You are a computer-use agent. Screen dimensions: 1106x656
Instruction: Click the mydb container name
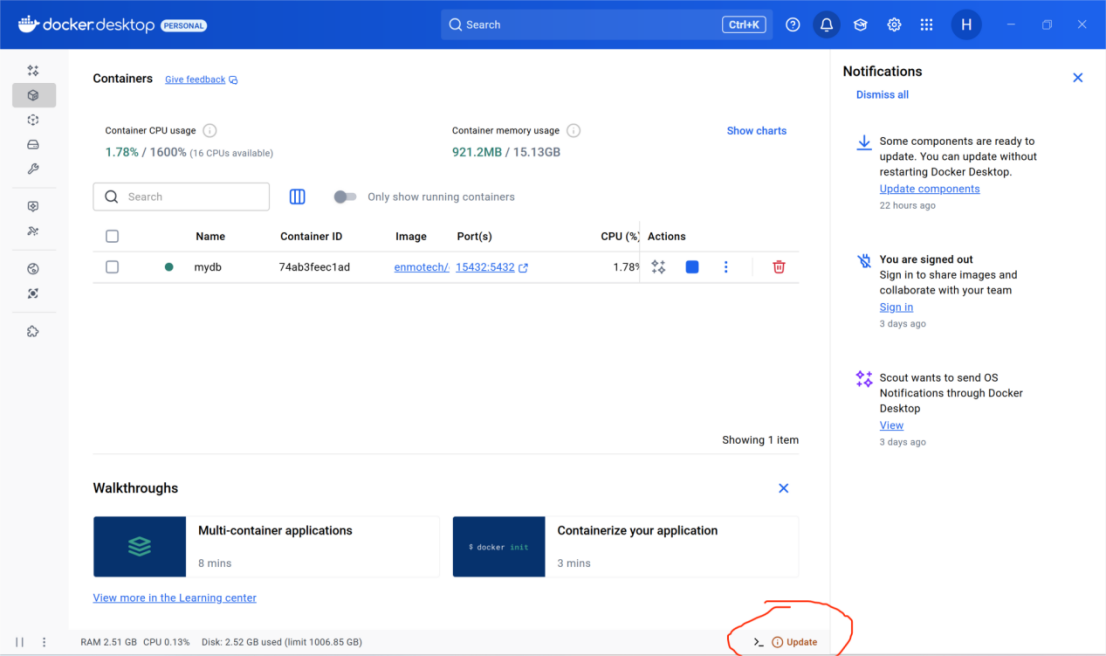coord(207,267)
